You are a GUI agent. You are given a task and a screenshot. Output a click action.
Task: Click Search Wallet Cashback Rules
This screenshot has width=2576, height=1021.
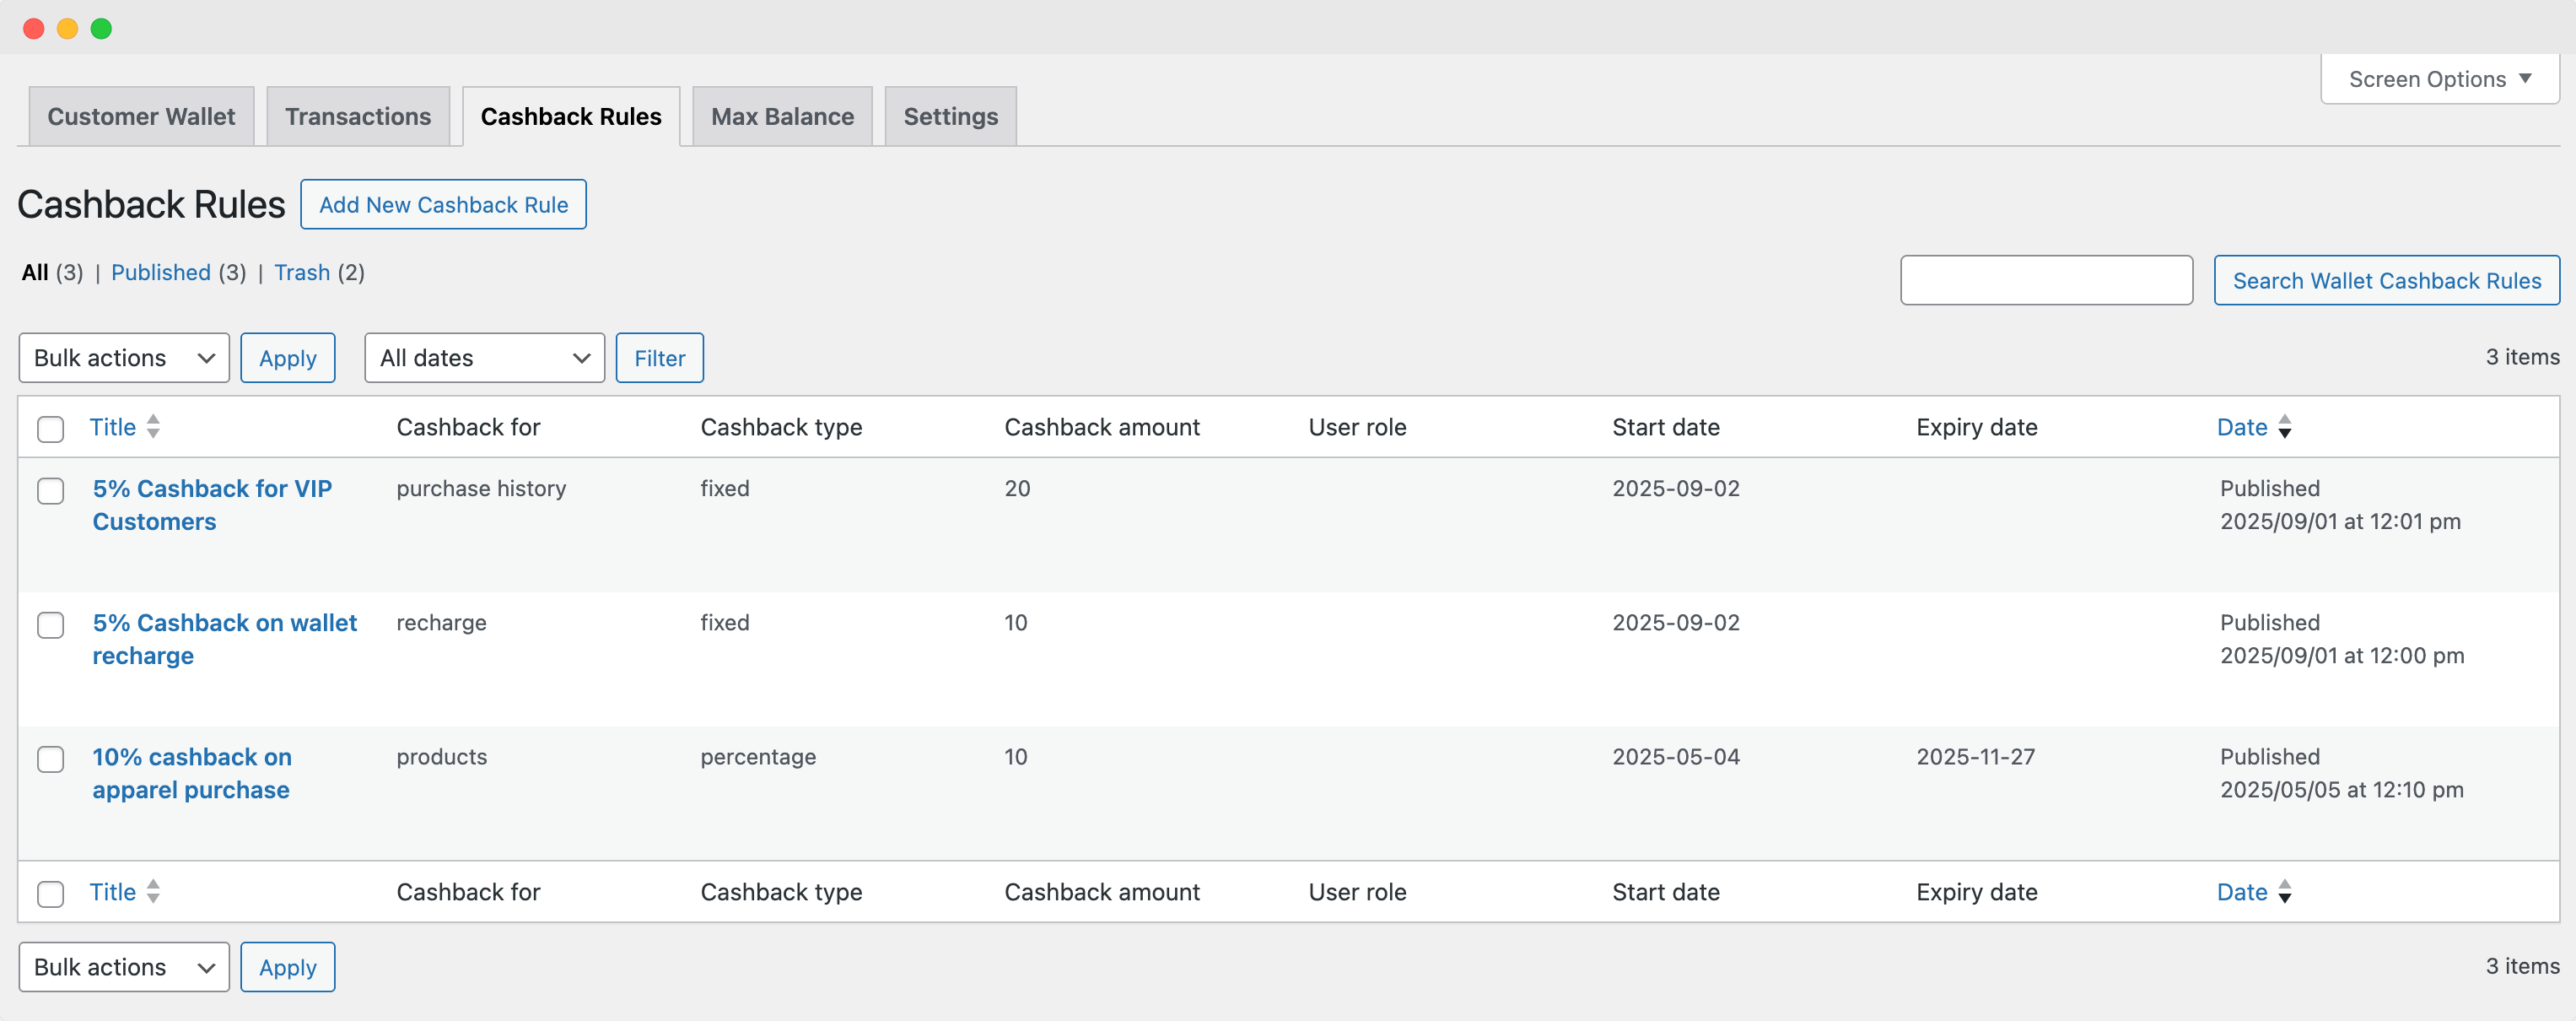[x=2386, y=280]
